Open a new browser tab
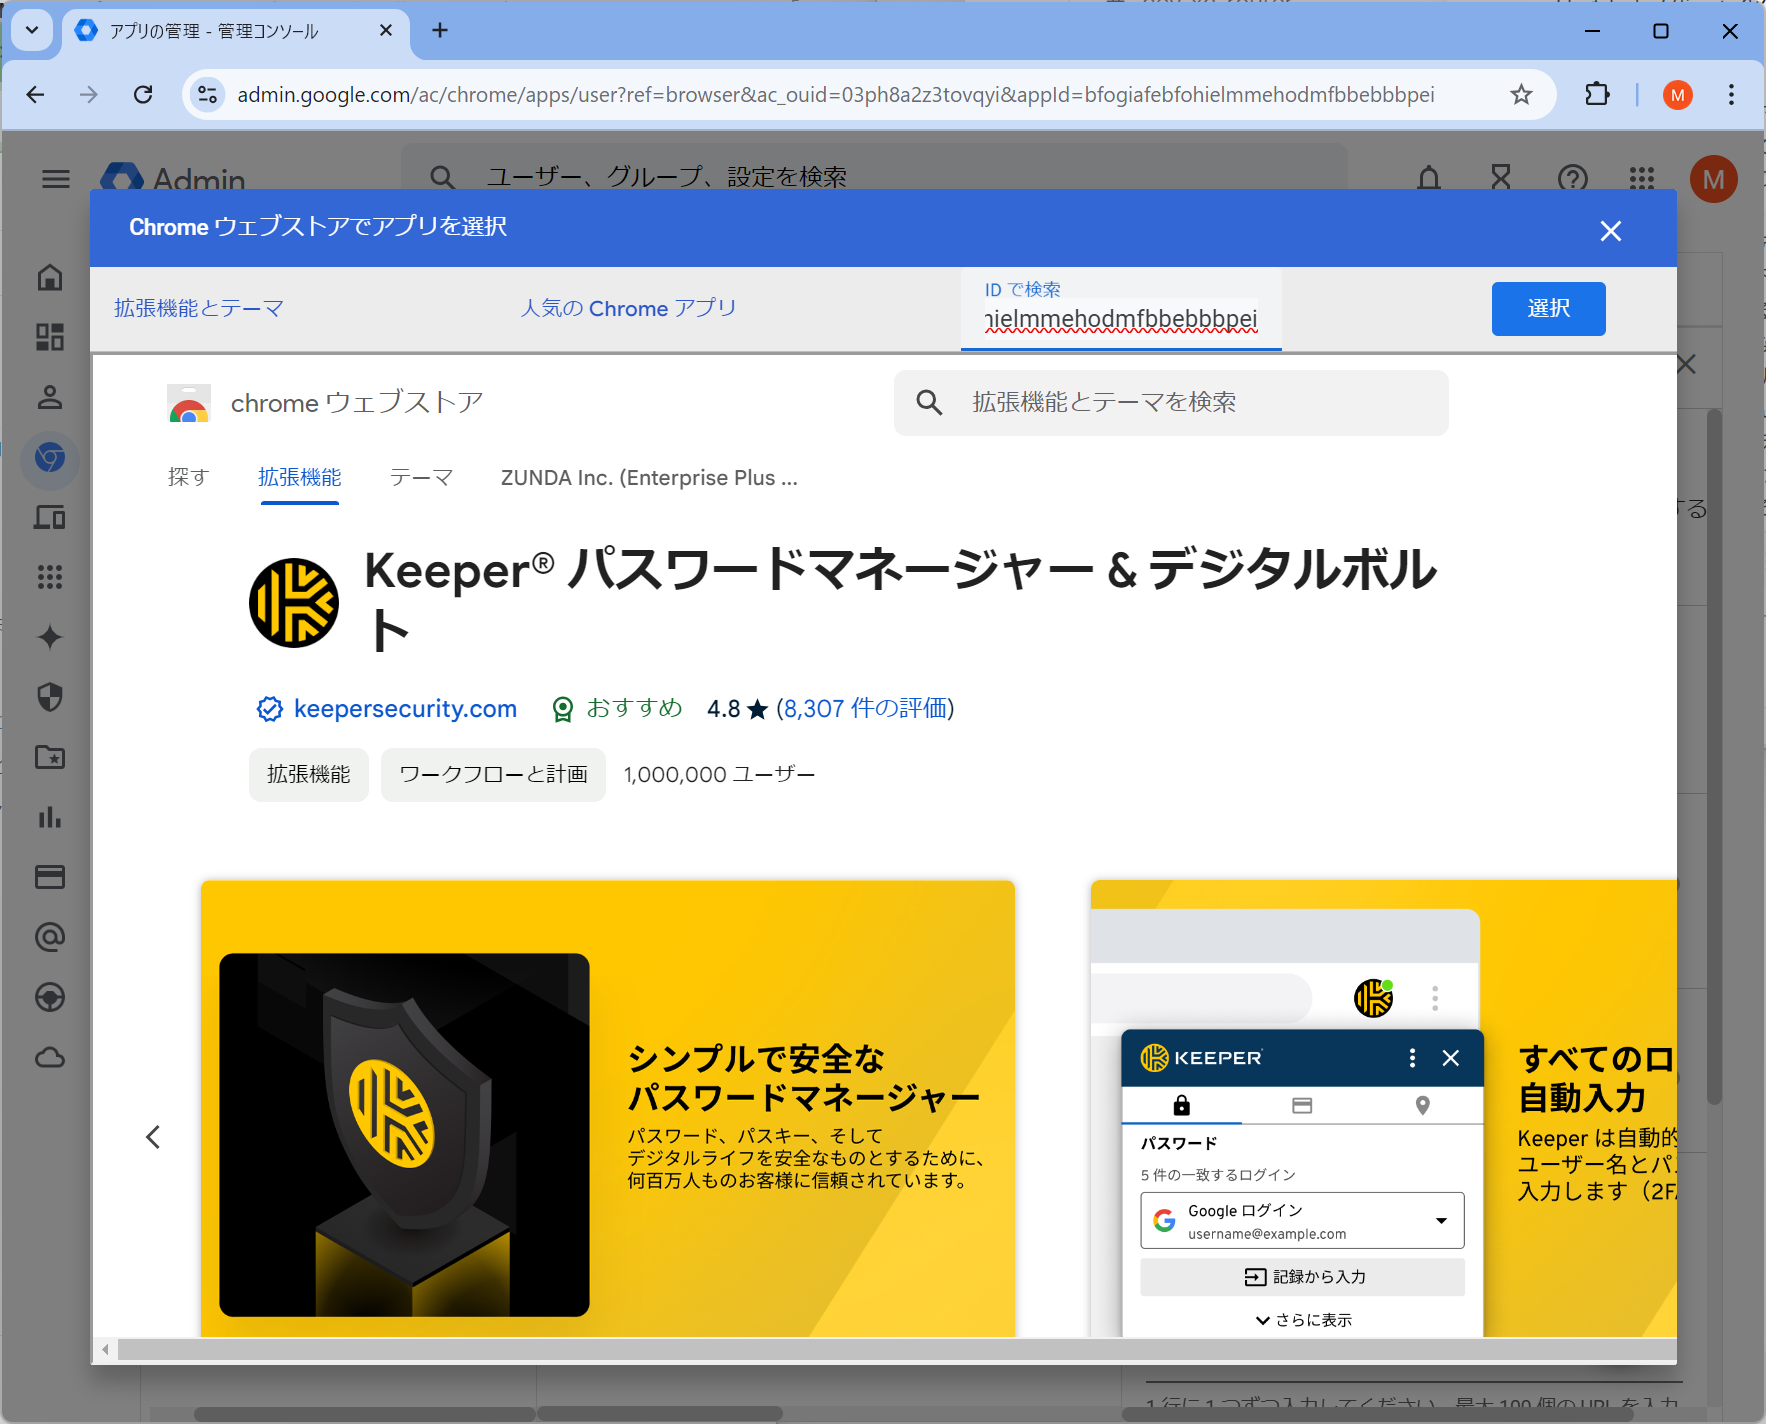The height and width of the screenshot is (1424, 1766). (x=440, y=30)
